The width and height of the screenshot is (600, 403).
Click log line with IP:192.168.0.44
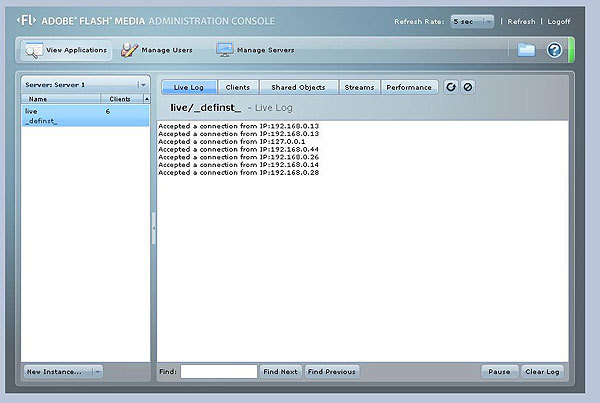click(238, 149)
